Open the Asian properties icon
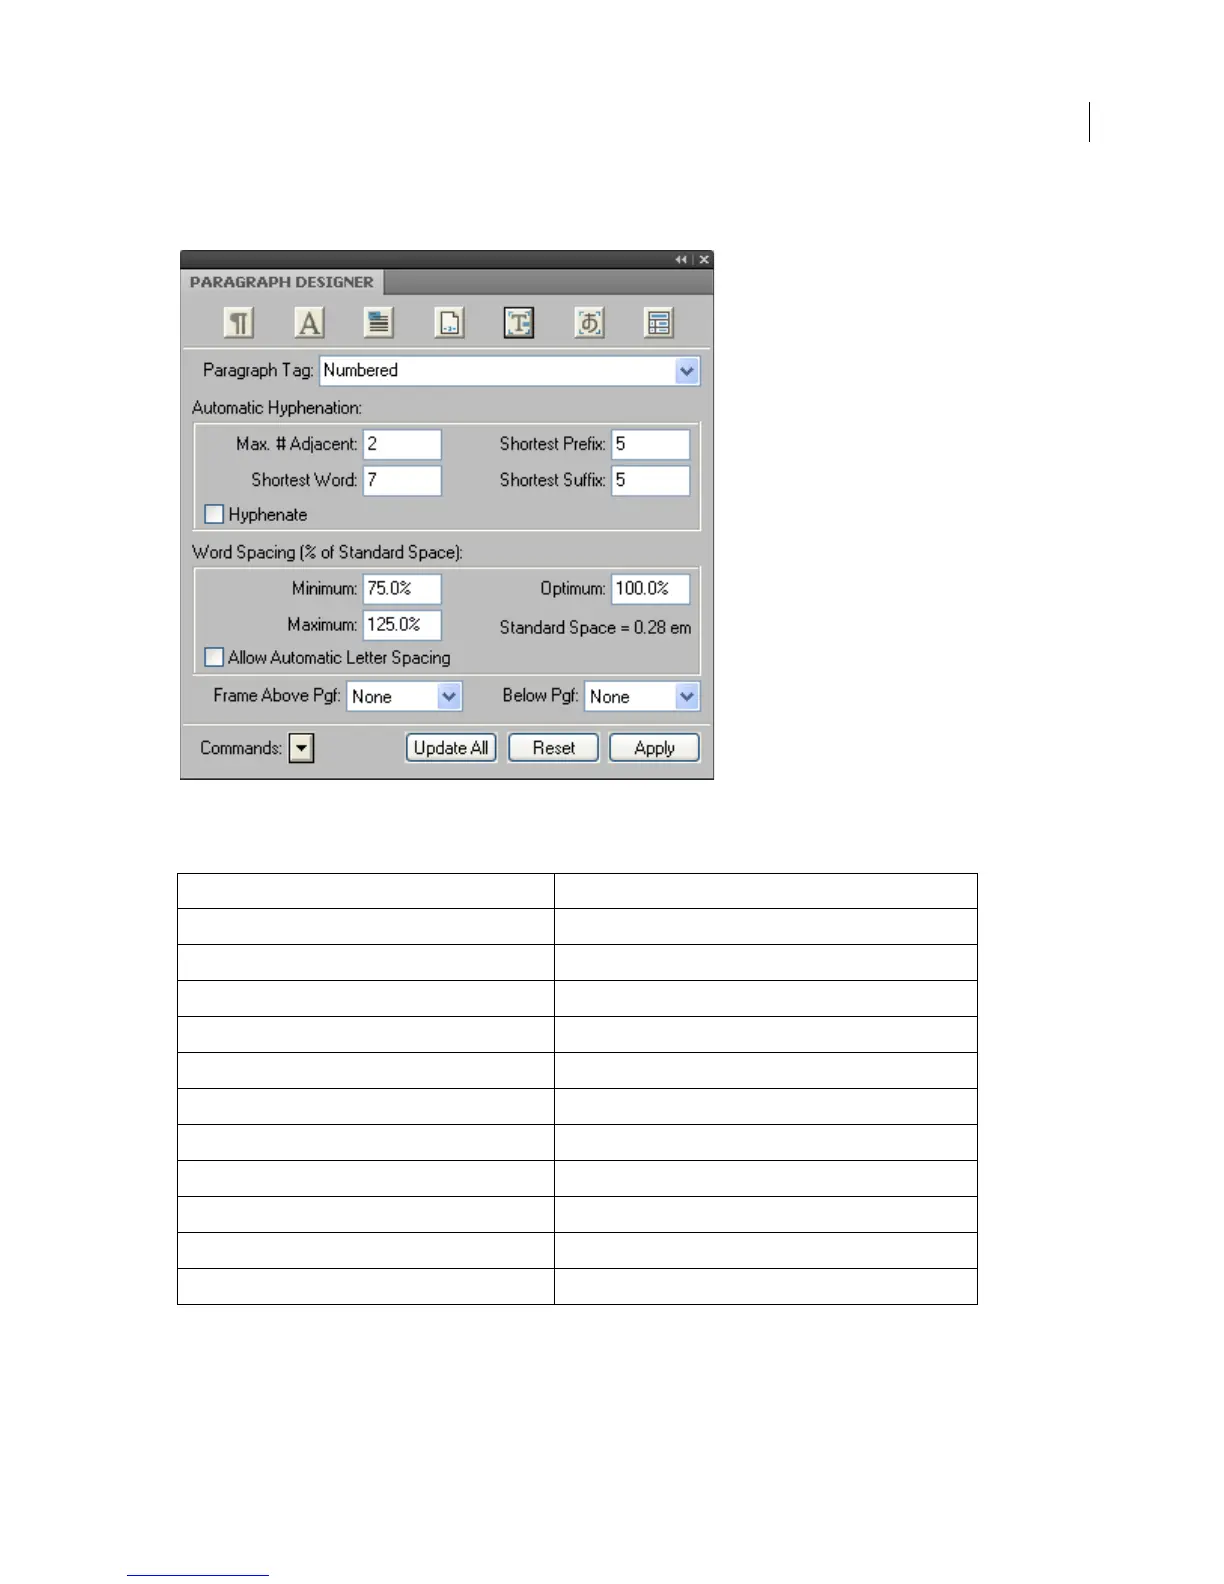The height and width of the screenshot is (1584, 1224). coord(589,323)
